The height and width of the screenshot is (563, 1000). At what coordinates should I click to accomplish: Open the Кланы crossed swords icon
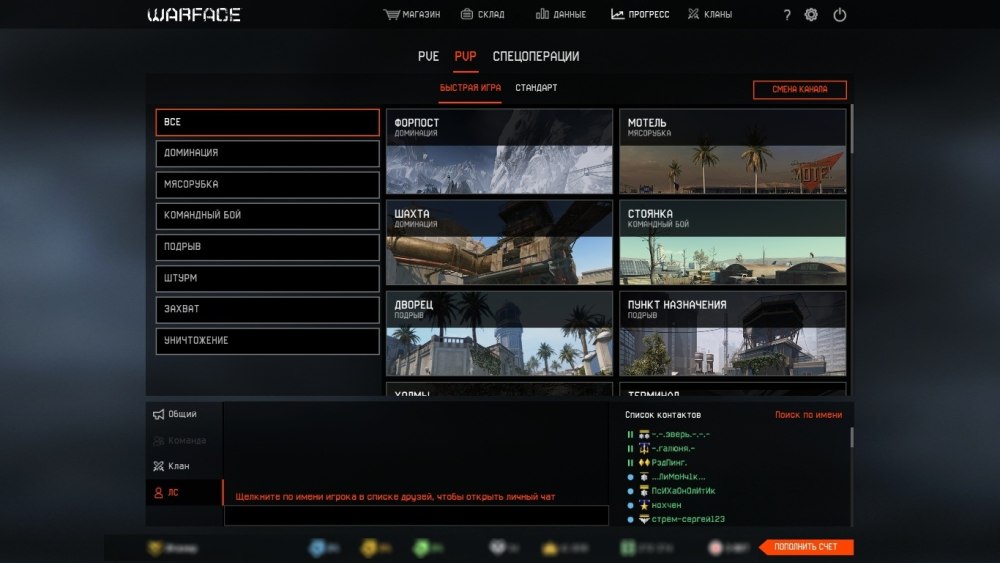coord(694,15)
